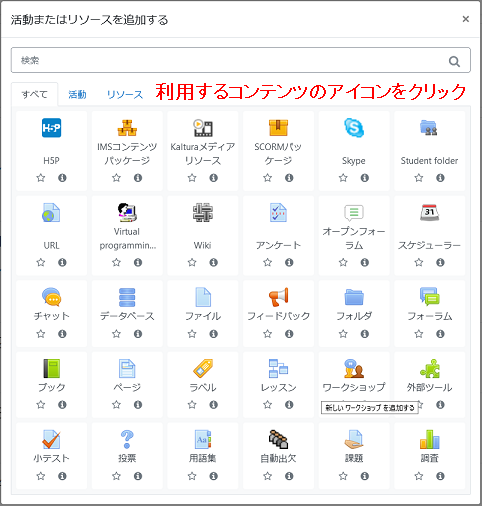
Task: Add a 課題 assignment icon
Action: [354, 439]
